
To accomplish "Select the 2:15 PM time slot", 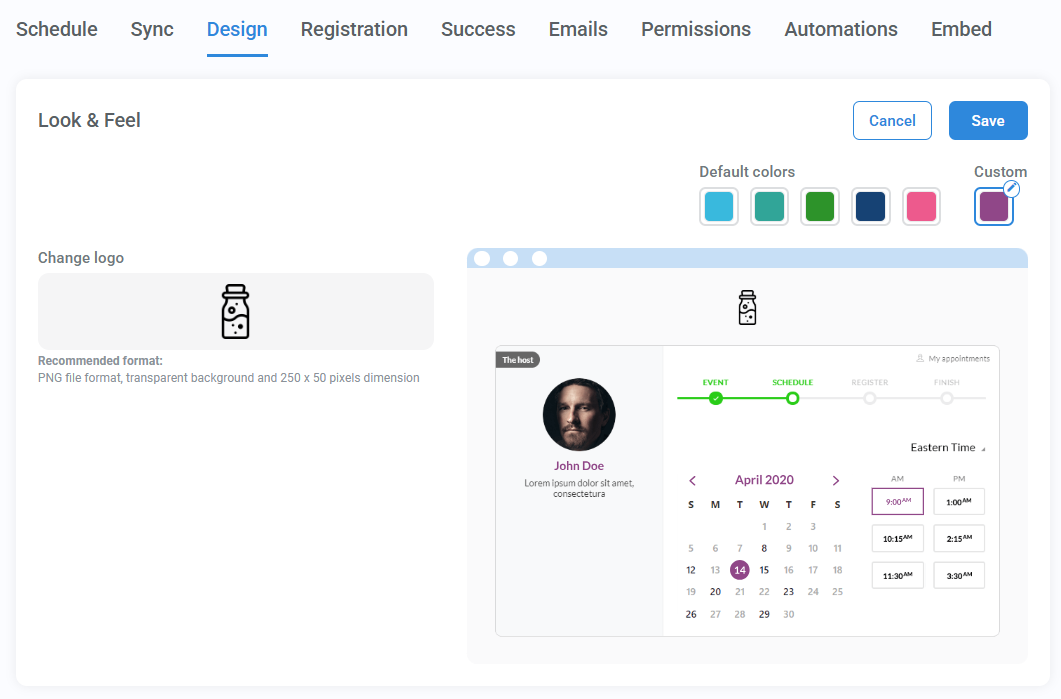I will (x=958, y=538).
